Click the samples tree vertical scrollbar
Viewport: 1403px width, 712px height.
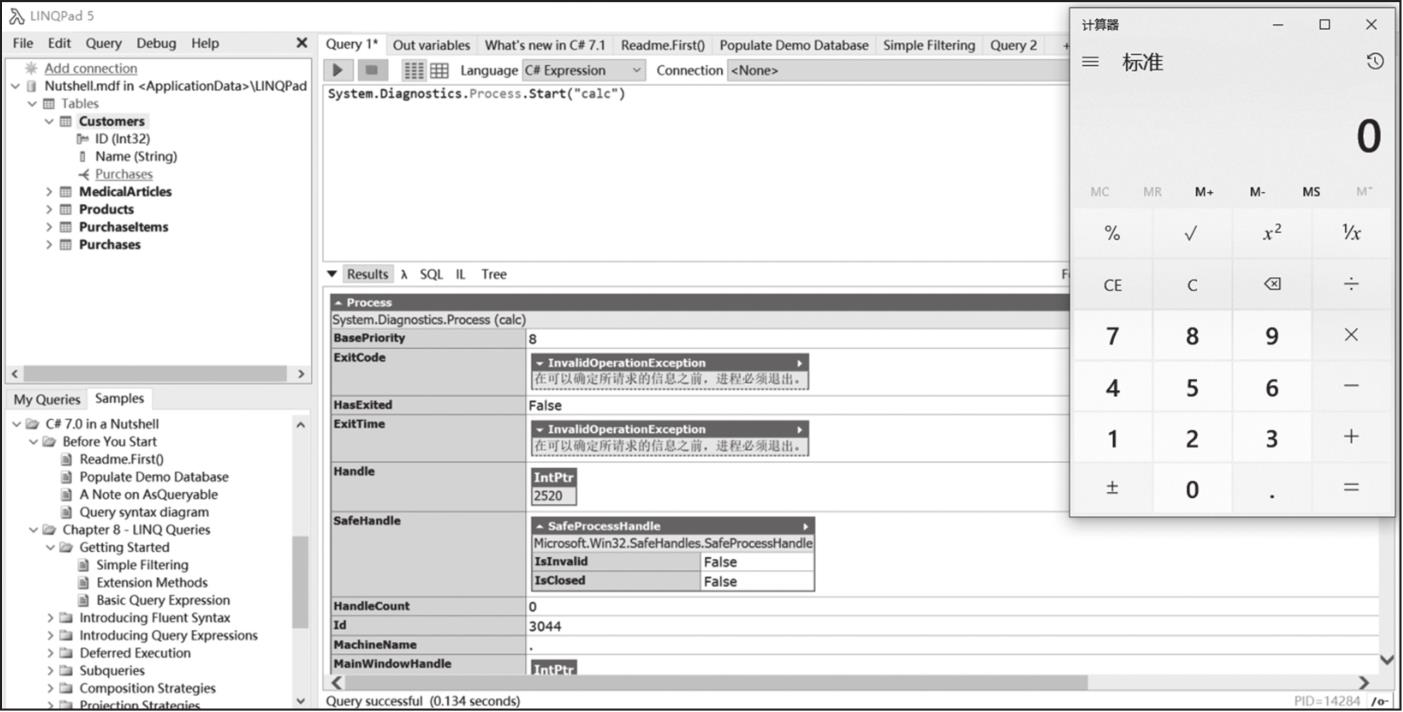click(x=301, y=582)
